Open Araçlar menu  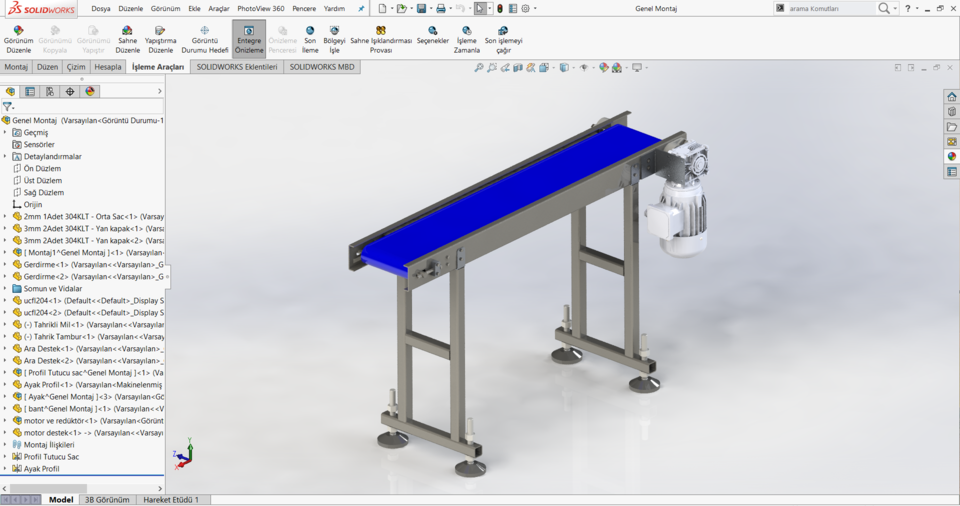pos(219,9)
